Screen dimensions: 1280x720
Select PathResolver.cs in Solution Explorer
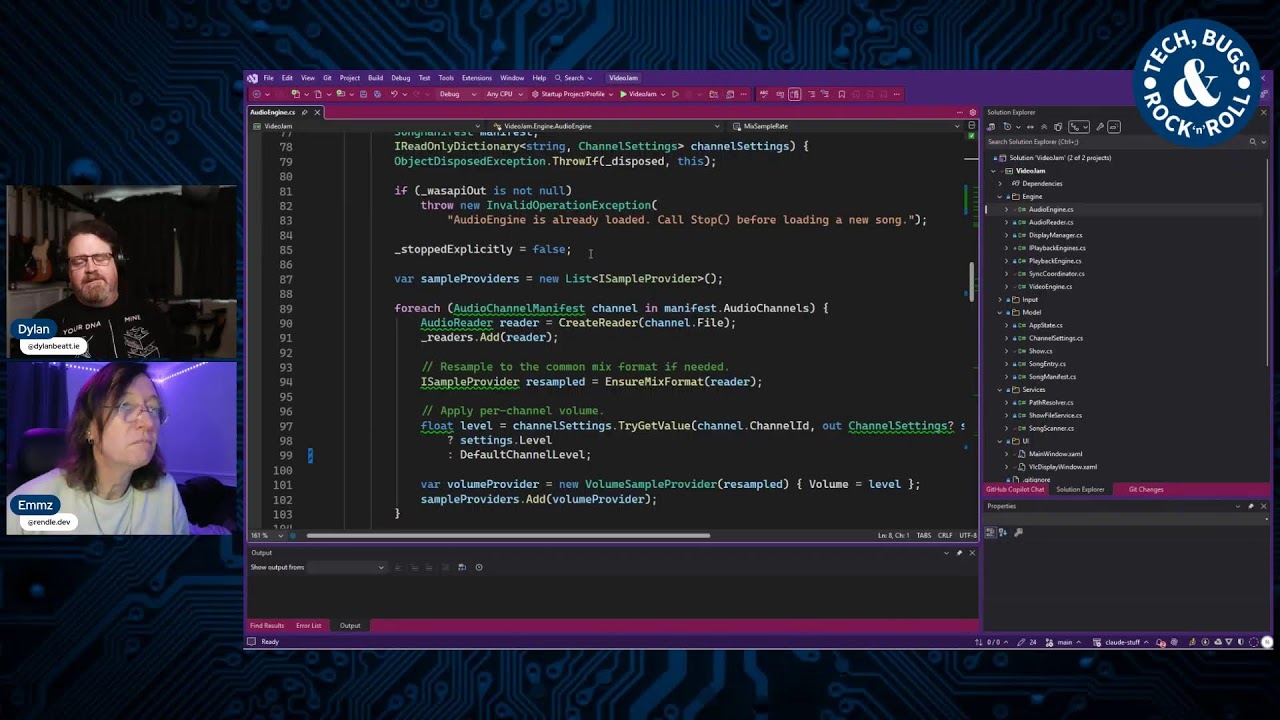pyautogui.click(x=1051, y=403)
